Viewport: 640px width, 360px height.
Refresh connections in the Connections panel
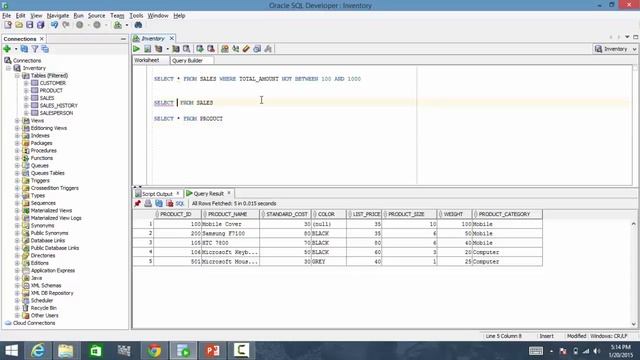[24, 49]
